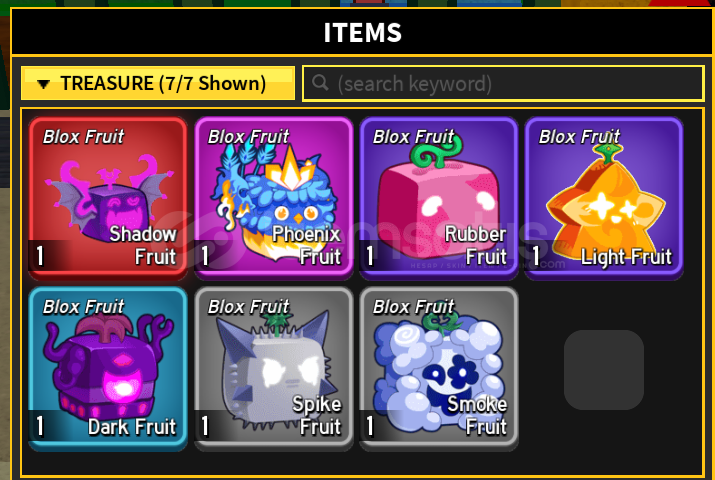The image size is (715, 480).
Task: Select the Shadow Fruit item
Action: [x=108, y=198]
